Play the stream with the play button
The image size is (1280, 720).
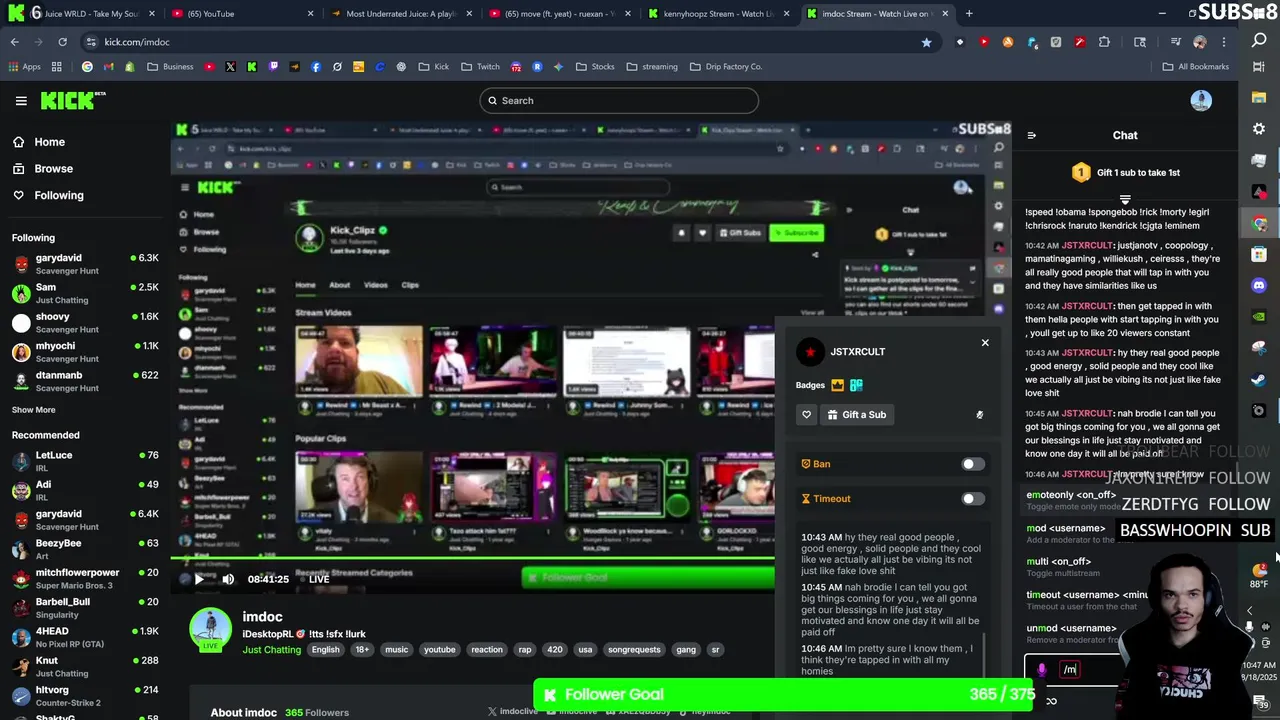click(199, 579)
